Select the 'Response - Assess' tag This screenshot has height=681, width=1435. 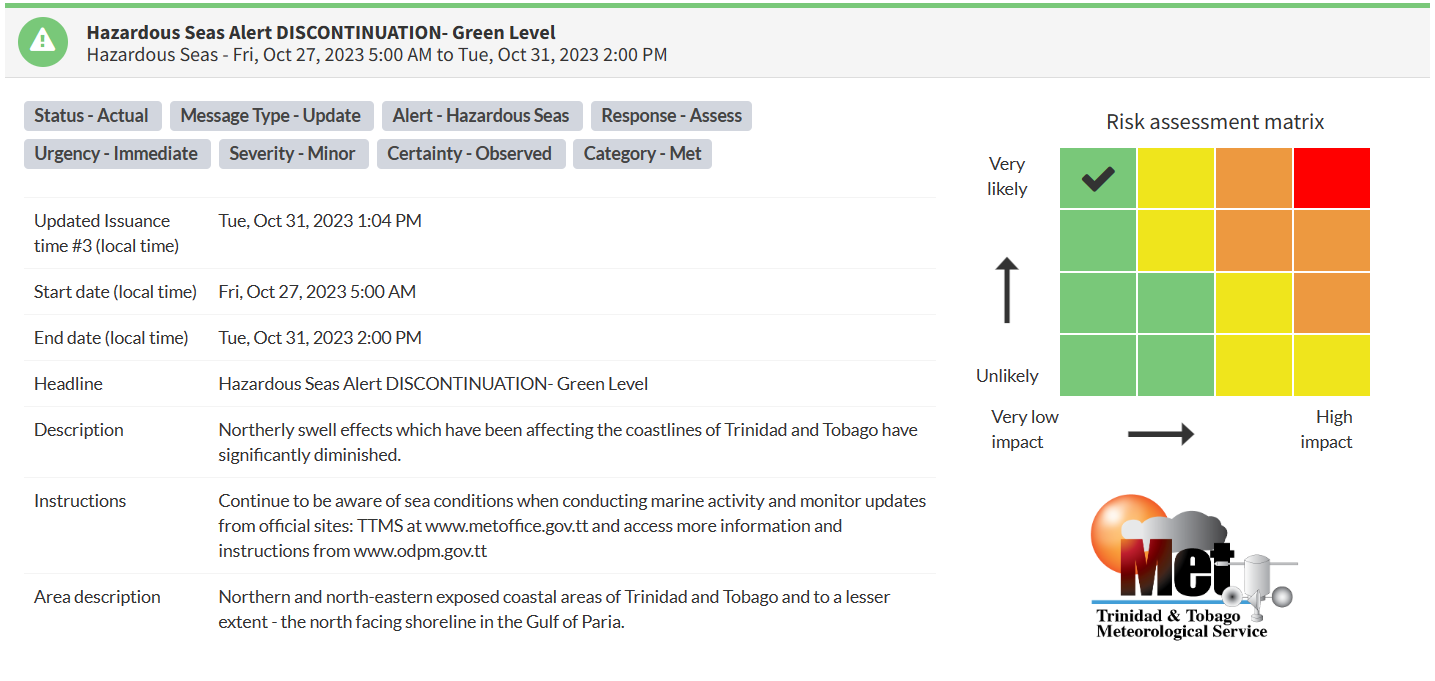671,116
